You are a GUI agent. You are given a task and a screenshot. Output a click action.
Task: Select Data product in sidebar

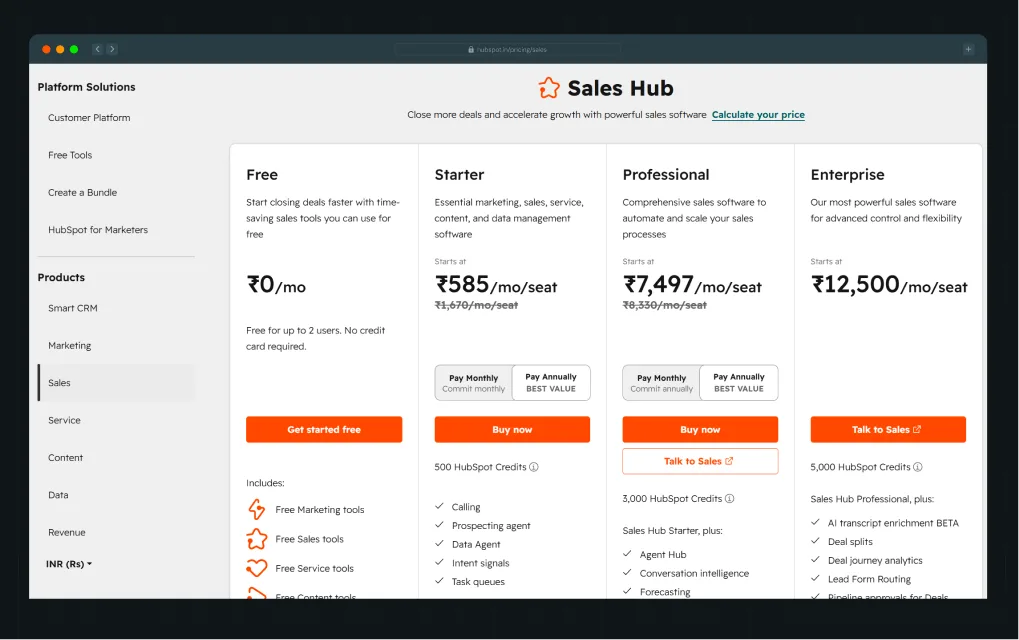click(x=58, y=495)
